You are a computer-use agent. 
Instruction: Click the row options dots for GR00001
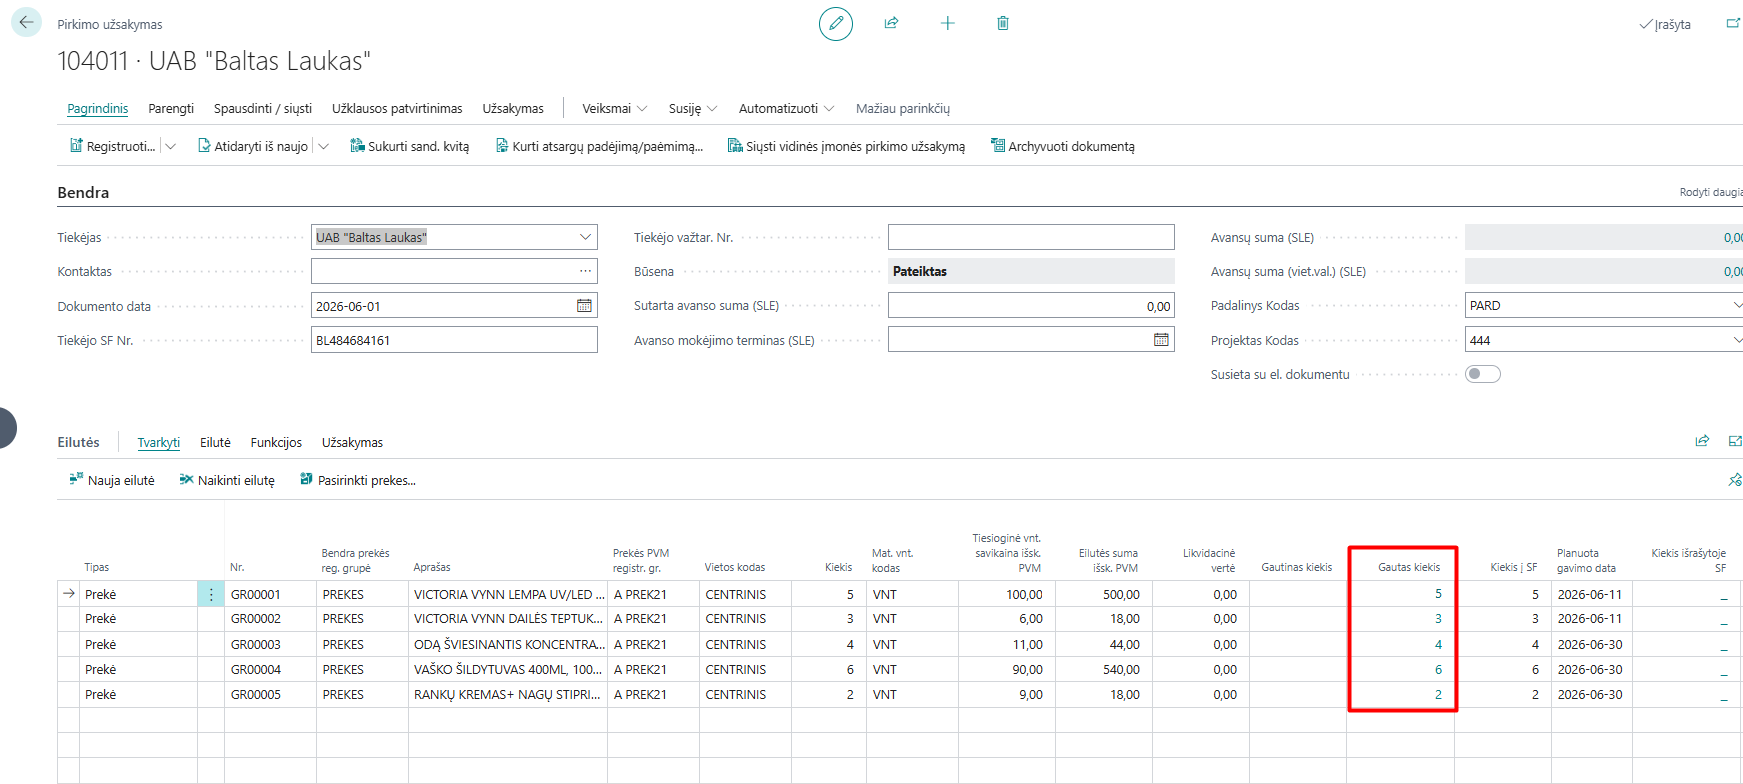(x=211, y=594)
